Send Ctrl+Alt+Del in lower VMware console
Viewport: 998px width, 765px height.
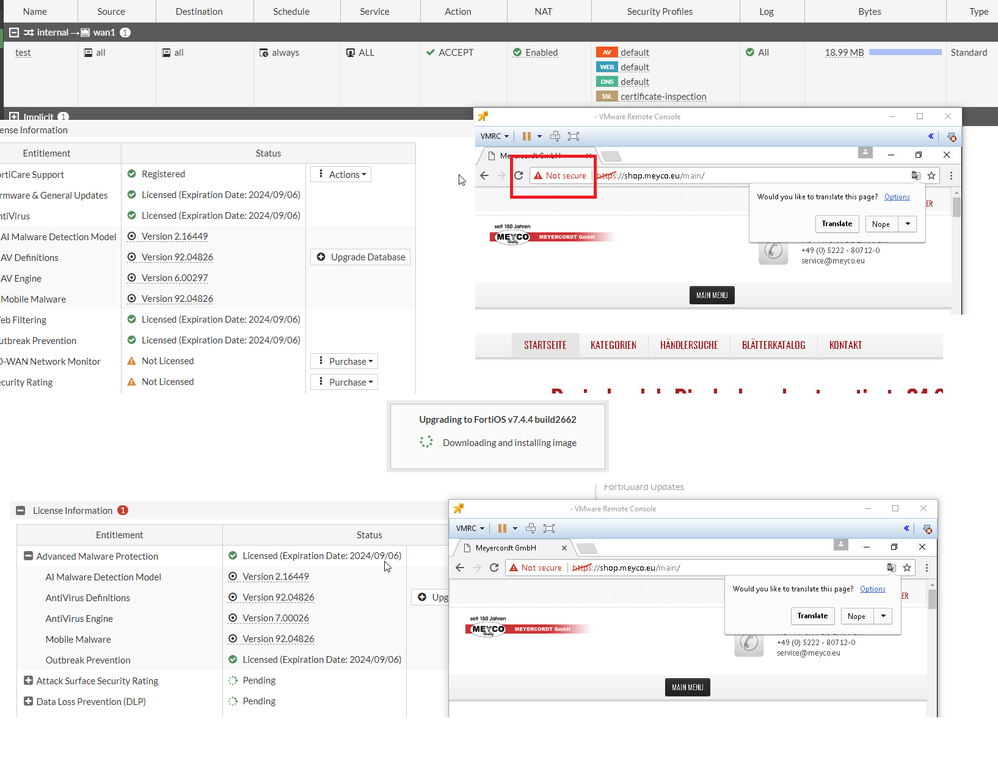[531, 528]
